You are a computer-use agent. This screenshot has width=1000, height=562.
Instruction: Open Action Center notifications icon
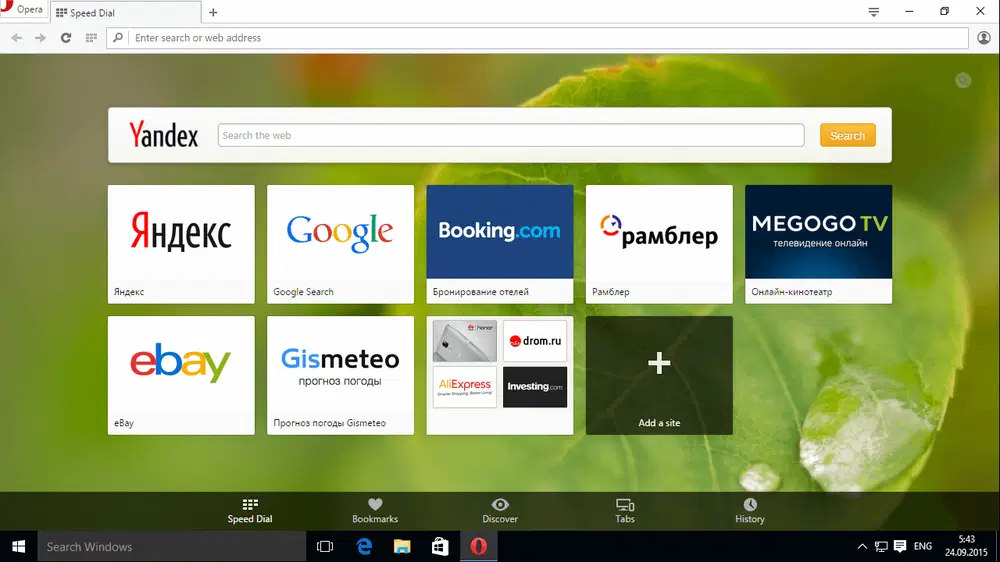[900, 547]
